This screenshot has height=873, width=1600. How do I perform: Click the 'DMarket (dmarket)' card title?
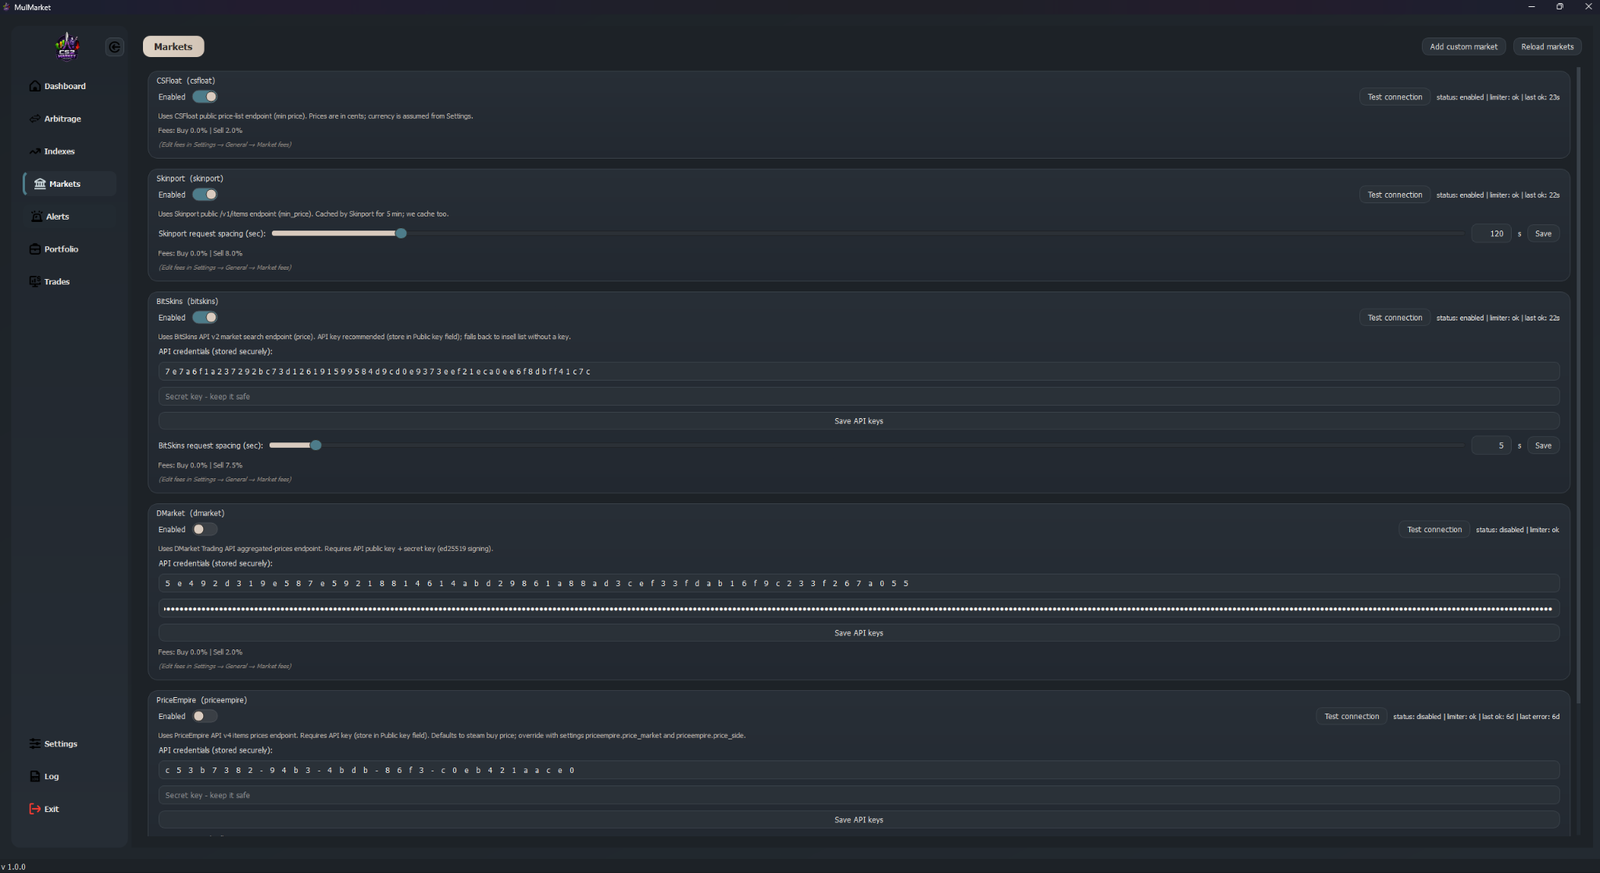click(x=190, y=514)
